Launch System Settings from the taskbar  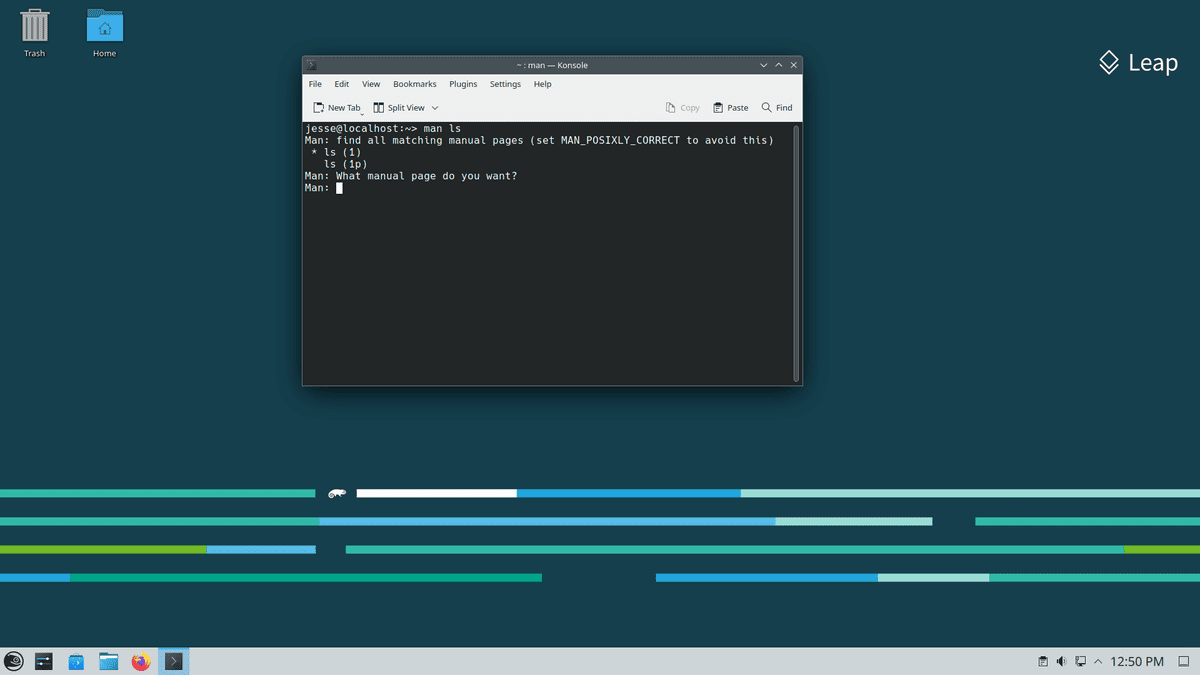(43, 661)
